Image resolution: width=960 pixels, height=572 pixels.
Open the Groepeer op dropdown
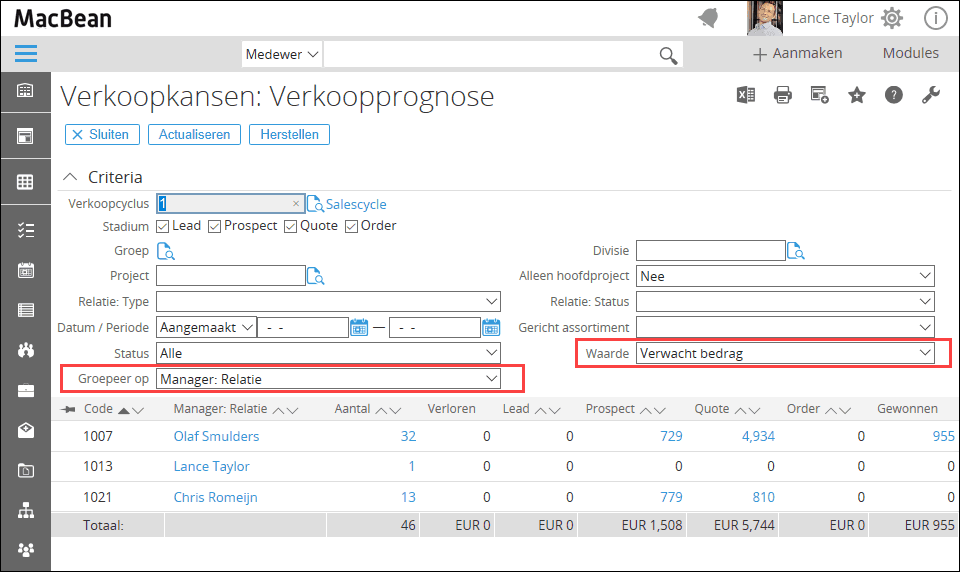pos(329,379)
